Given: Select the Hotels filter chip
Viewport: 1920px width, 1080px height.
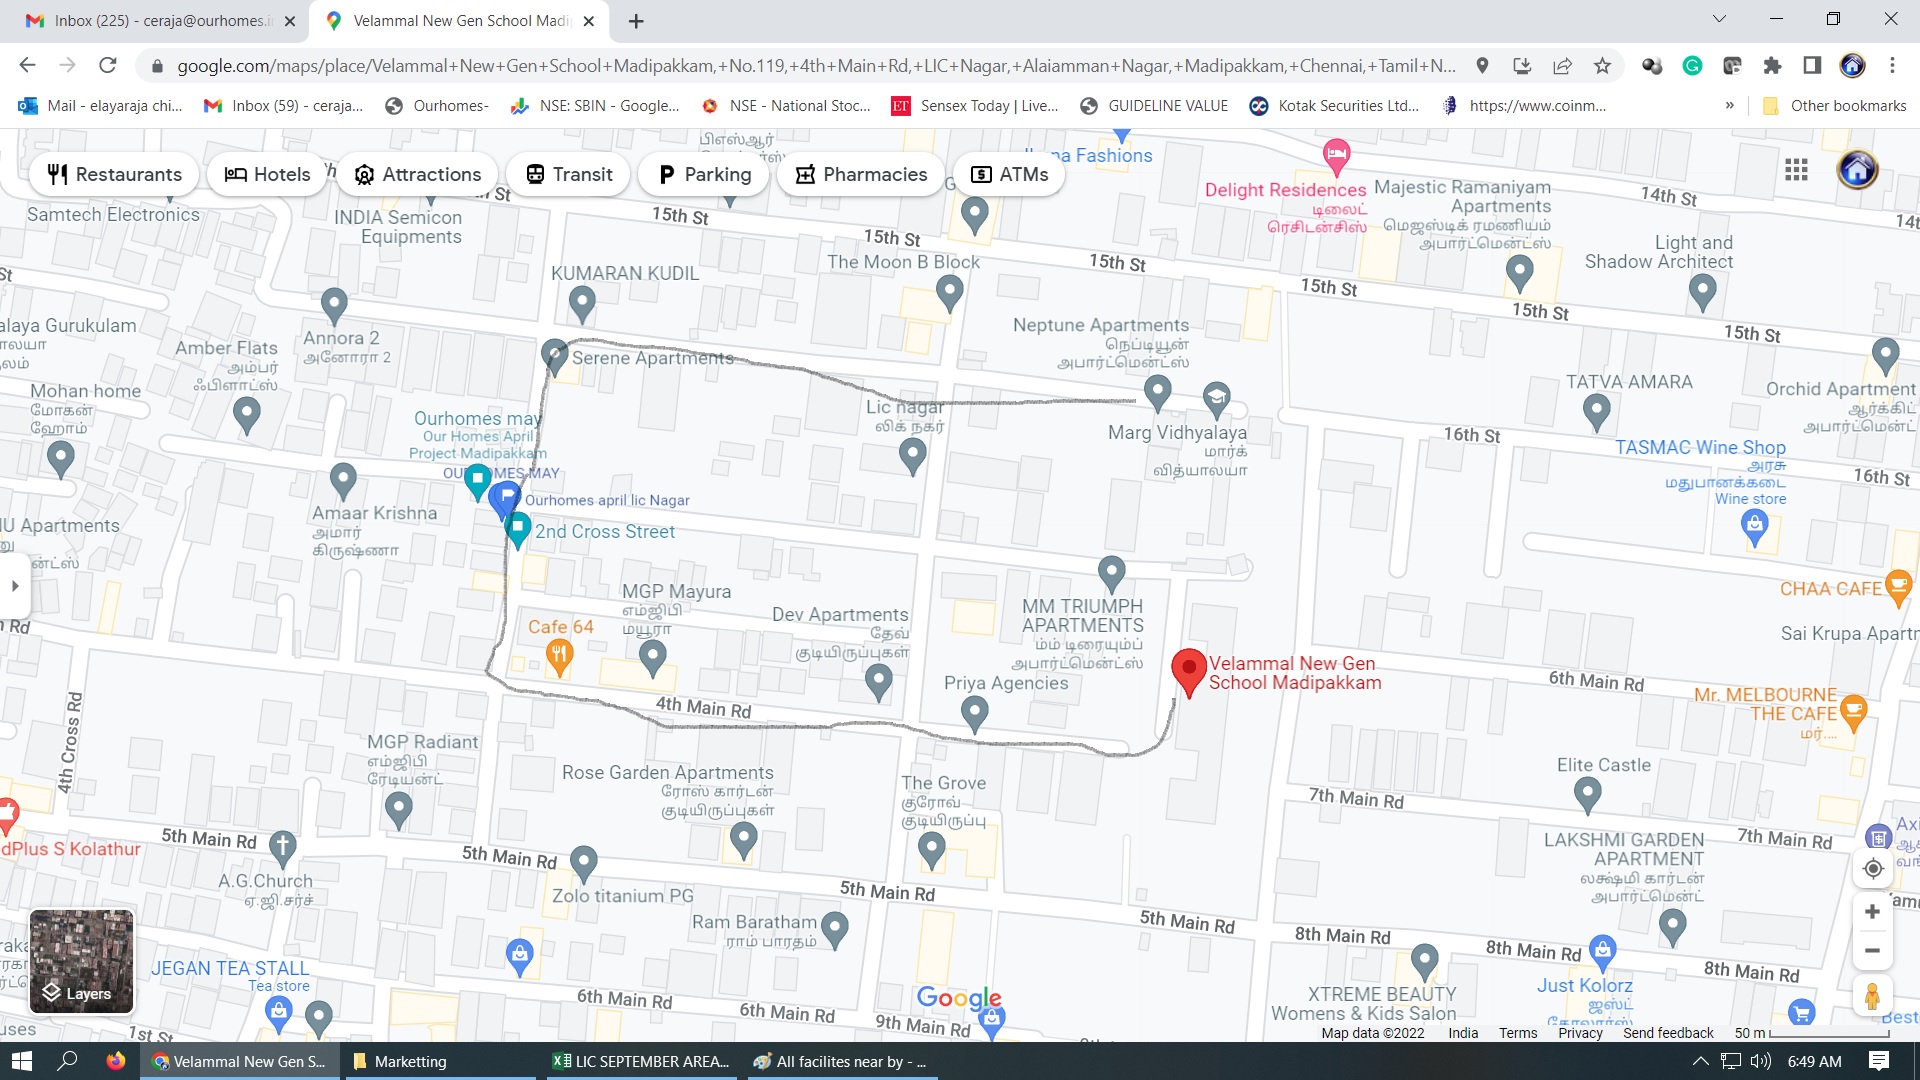Looking at the screenshot, I should click(267, 174).
